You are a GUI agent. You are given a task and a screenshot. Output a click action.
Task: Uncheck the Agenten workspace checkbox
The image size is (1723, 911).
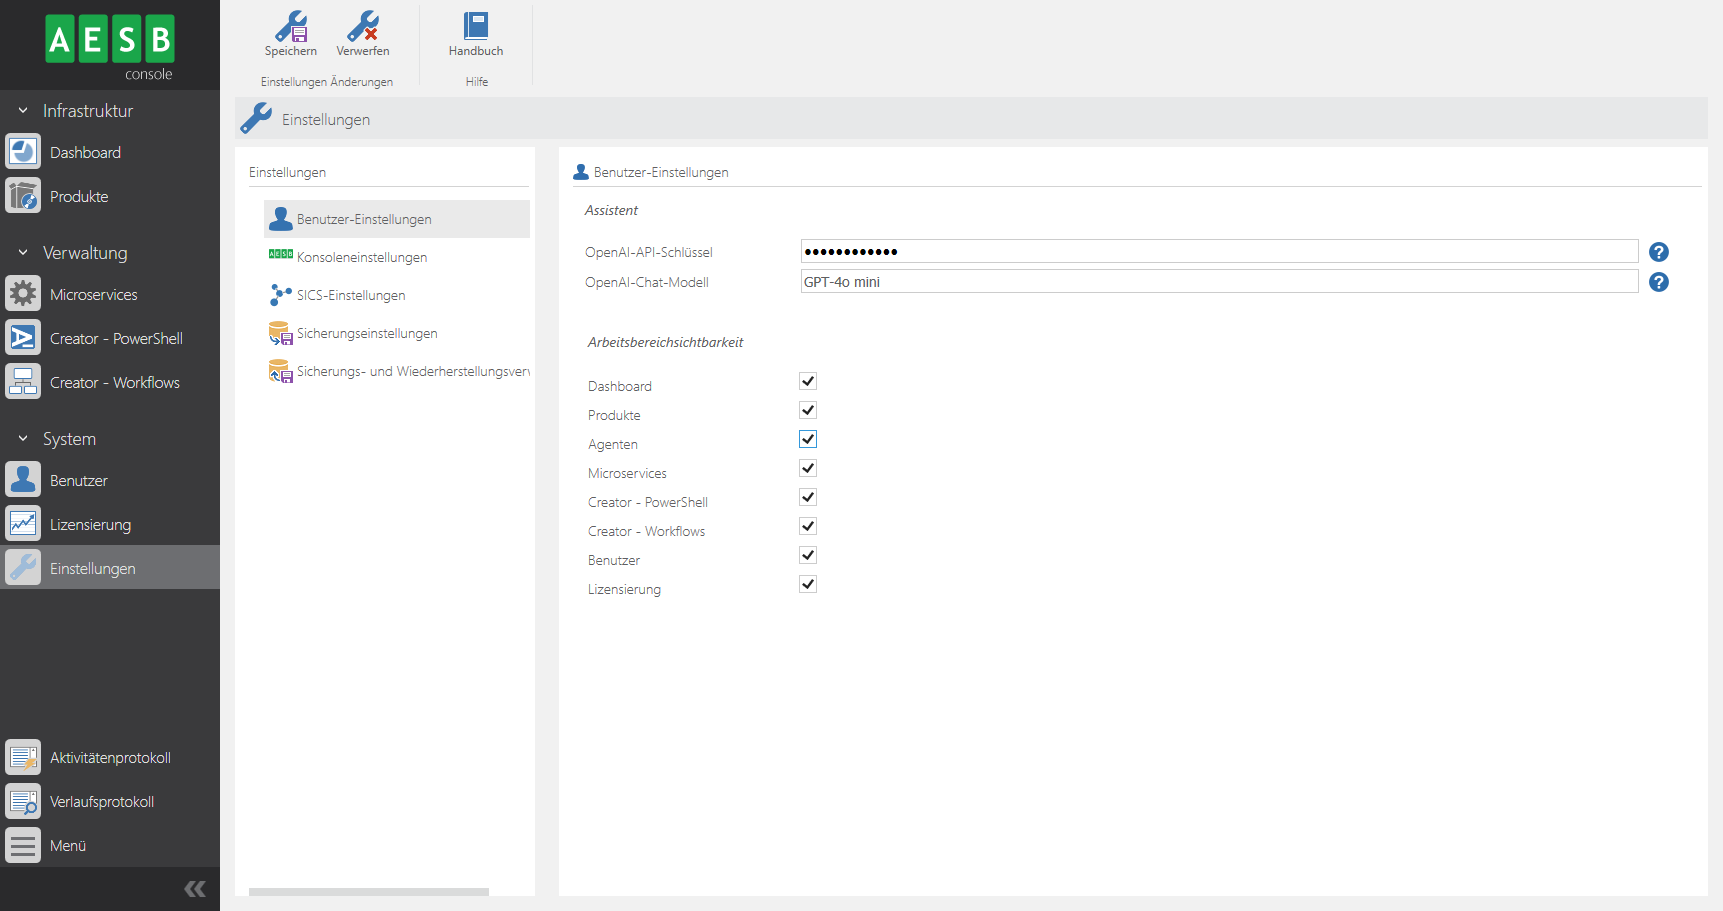[808, 439]
